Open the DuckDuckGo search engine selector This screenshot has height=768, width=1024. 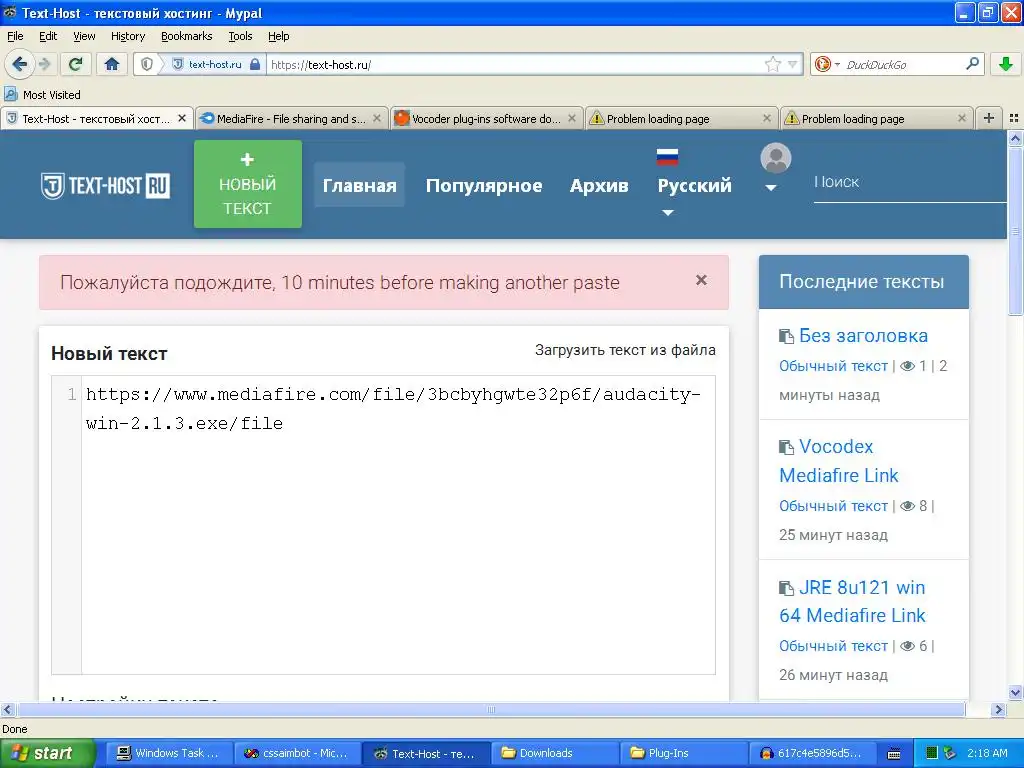[x=827, y=64]
